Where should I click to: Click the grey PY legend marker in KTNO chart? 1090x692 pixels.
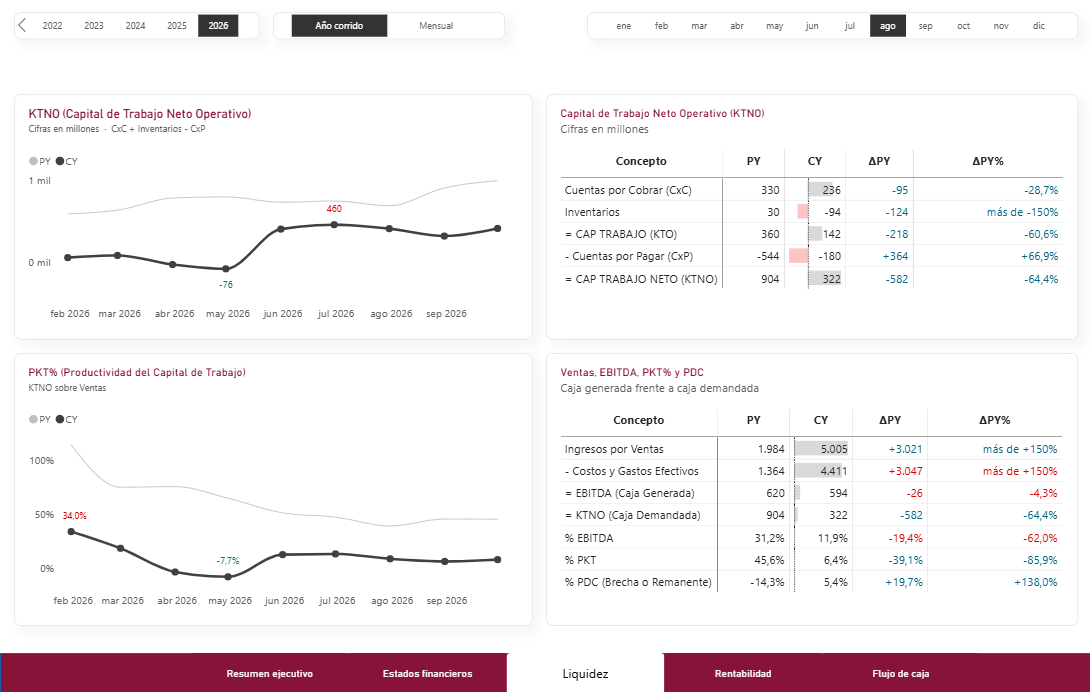[x=33, y=161]
